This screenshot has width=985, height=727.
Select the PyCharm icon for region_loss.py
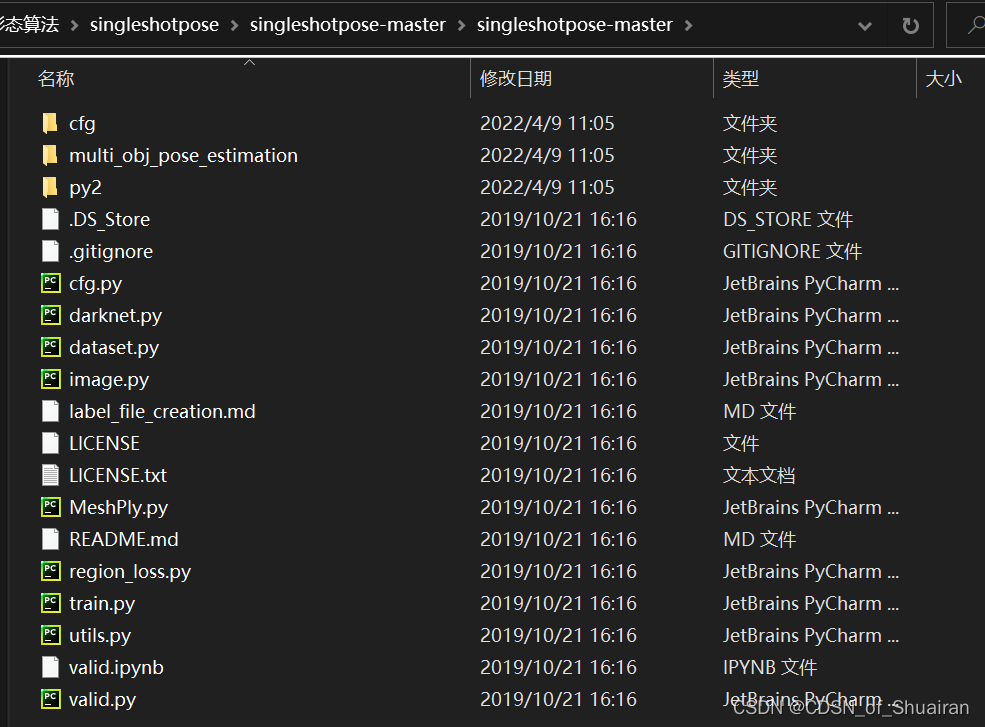[50, 571]
